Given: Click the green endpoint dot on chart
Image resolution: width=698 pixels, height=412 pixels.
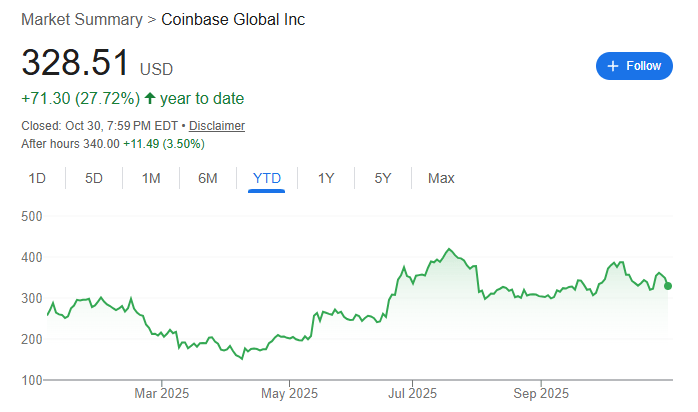Looking at the screenshot, I should pyautogui.click(x=668, y=286).
